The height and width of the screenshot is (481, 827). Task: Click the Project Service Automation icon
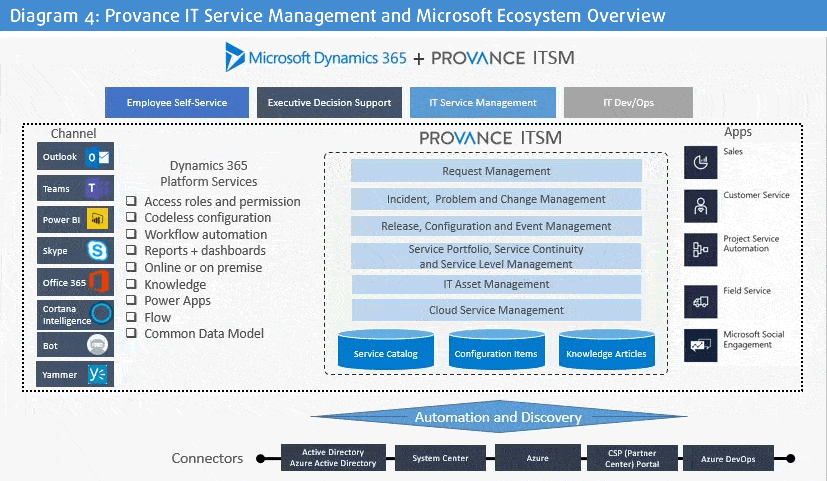[x=700, y=249]
